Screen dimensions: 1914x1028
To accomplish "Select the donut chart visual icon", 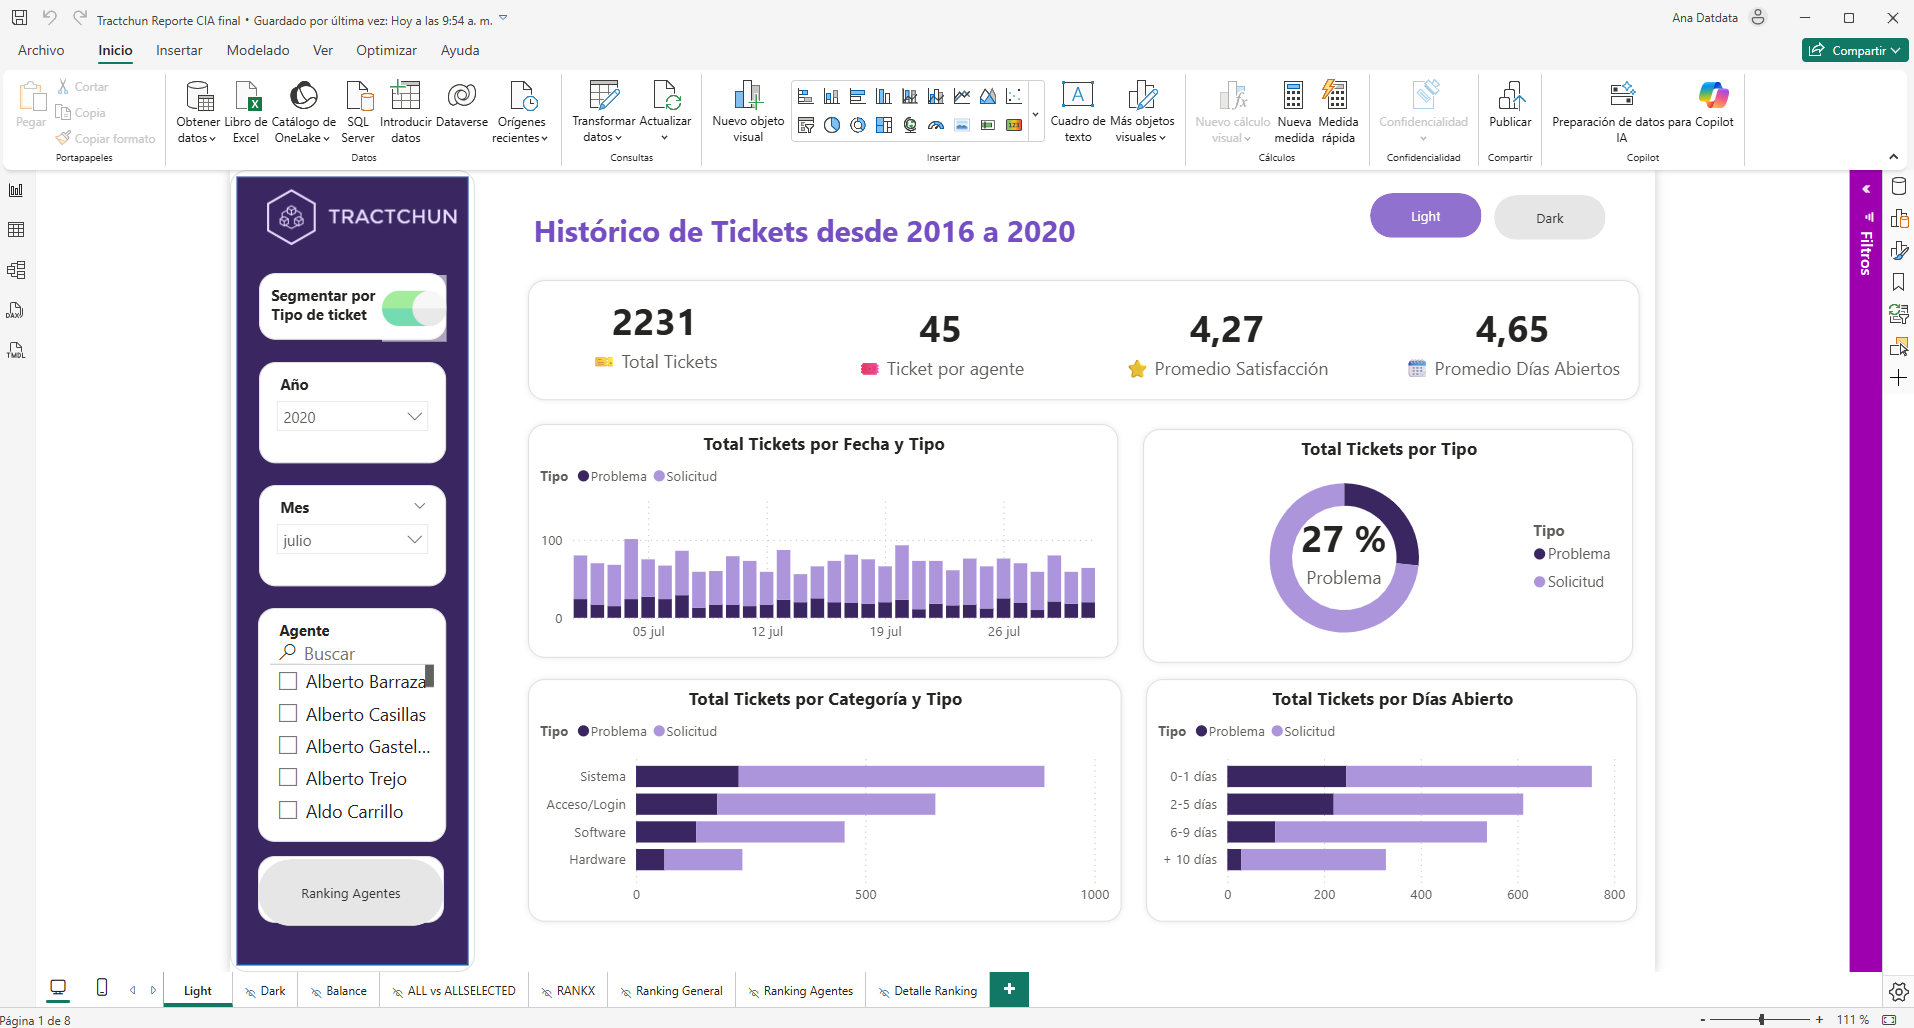I will click(x=858, y=125).
